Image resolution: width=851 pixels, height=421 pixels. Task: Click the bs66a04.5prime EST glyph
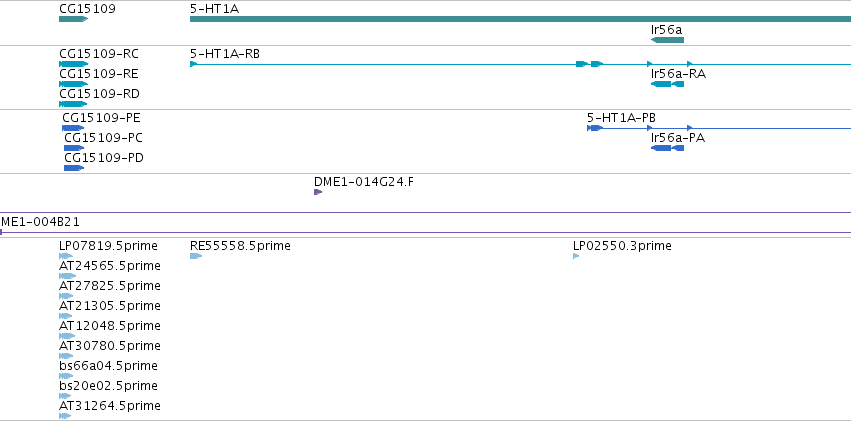tap(65, 376)
